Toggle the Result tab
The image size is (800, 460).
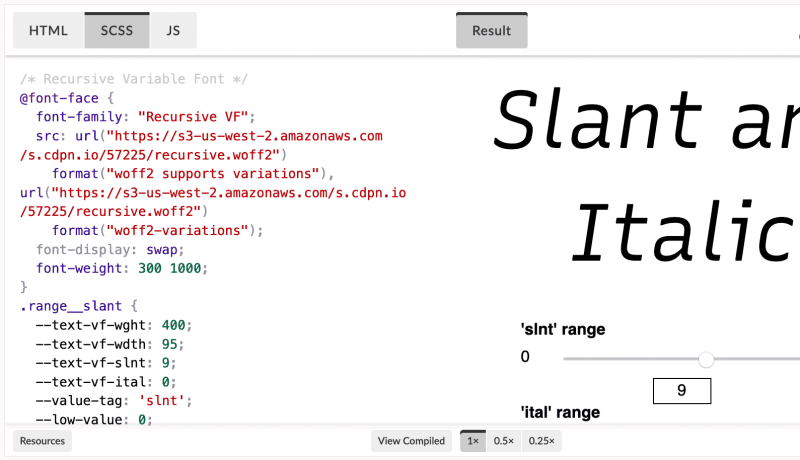pyautogui.click(x=491, y=31)
